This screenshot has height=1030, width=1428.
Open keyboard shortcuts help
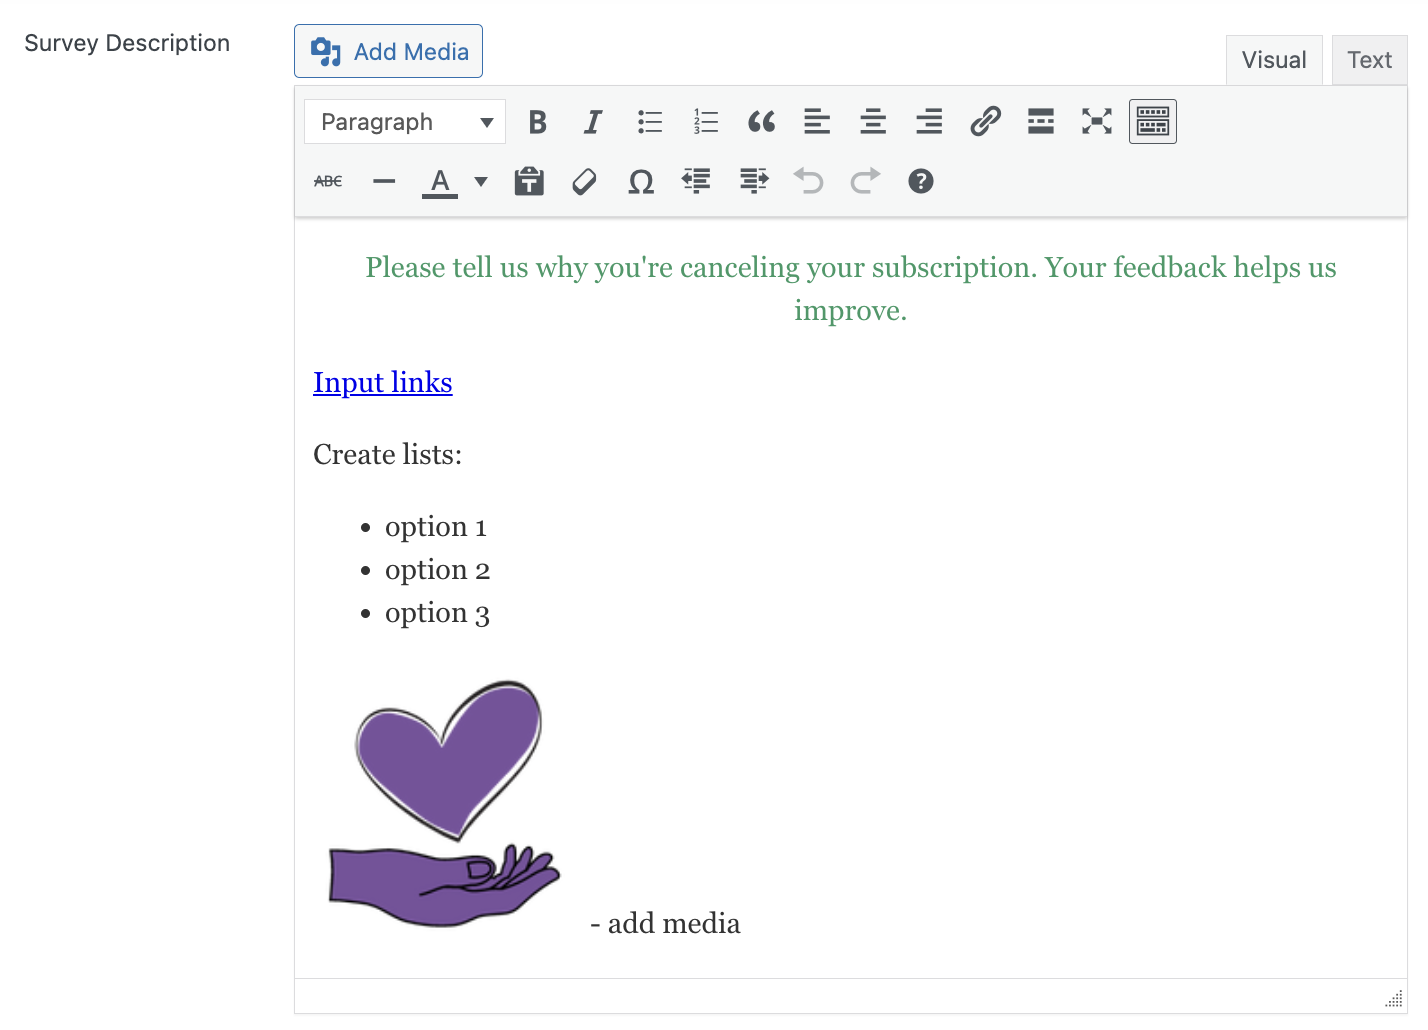(921, 181)
